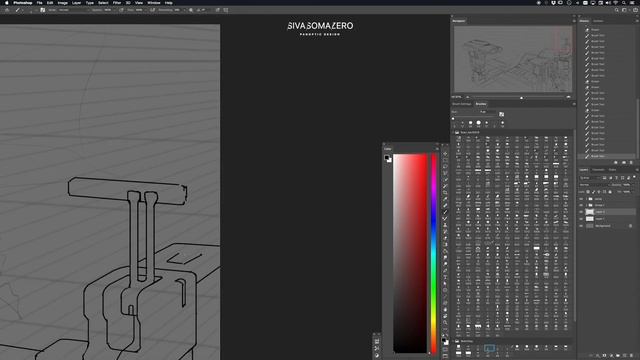Click the brush preview toggle icon in Brushes panel
The image size is (640, 360).
(501, 114)
